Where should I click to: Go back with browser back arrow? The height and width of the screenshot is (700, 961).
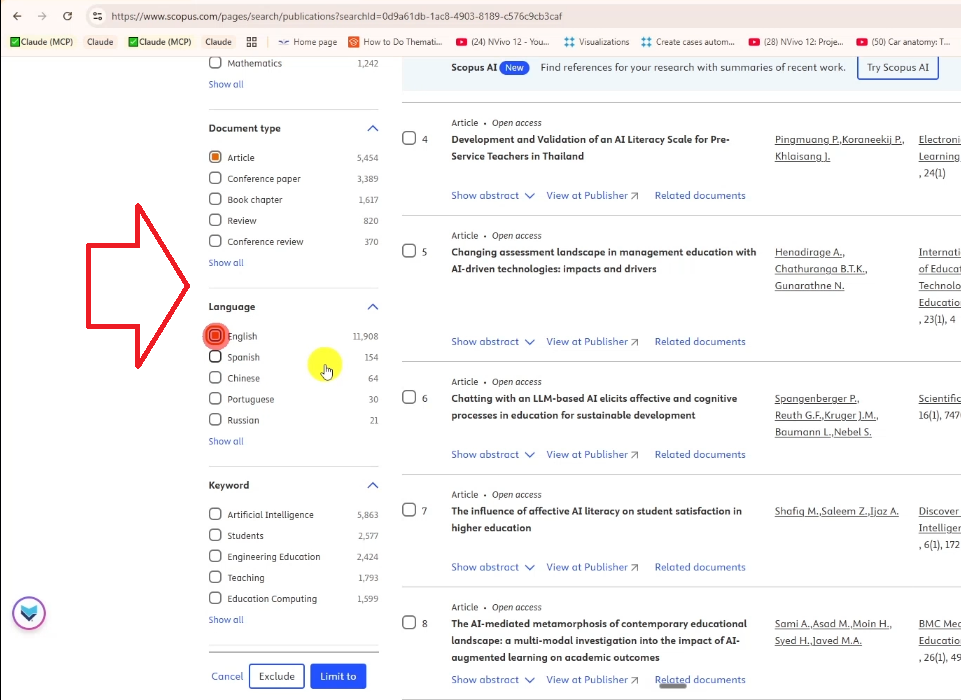pos(17,17)
